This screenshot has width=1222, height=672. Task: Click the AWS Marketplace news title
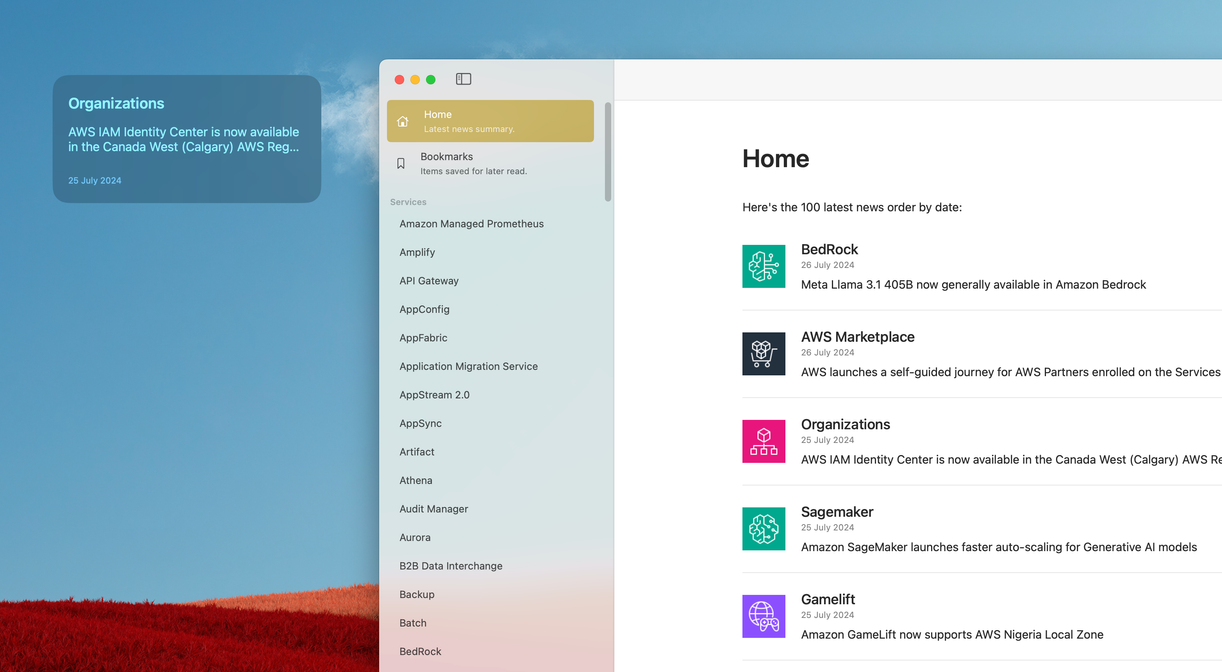coord(857,337)
